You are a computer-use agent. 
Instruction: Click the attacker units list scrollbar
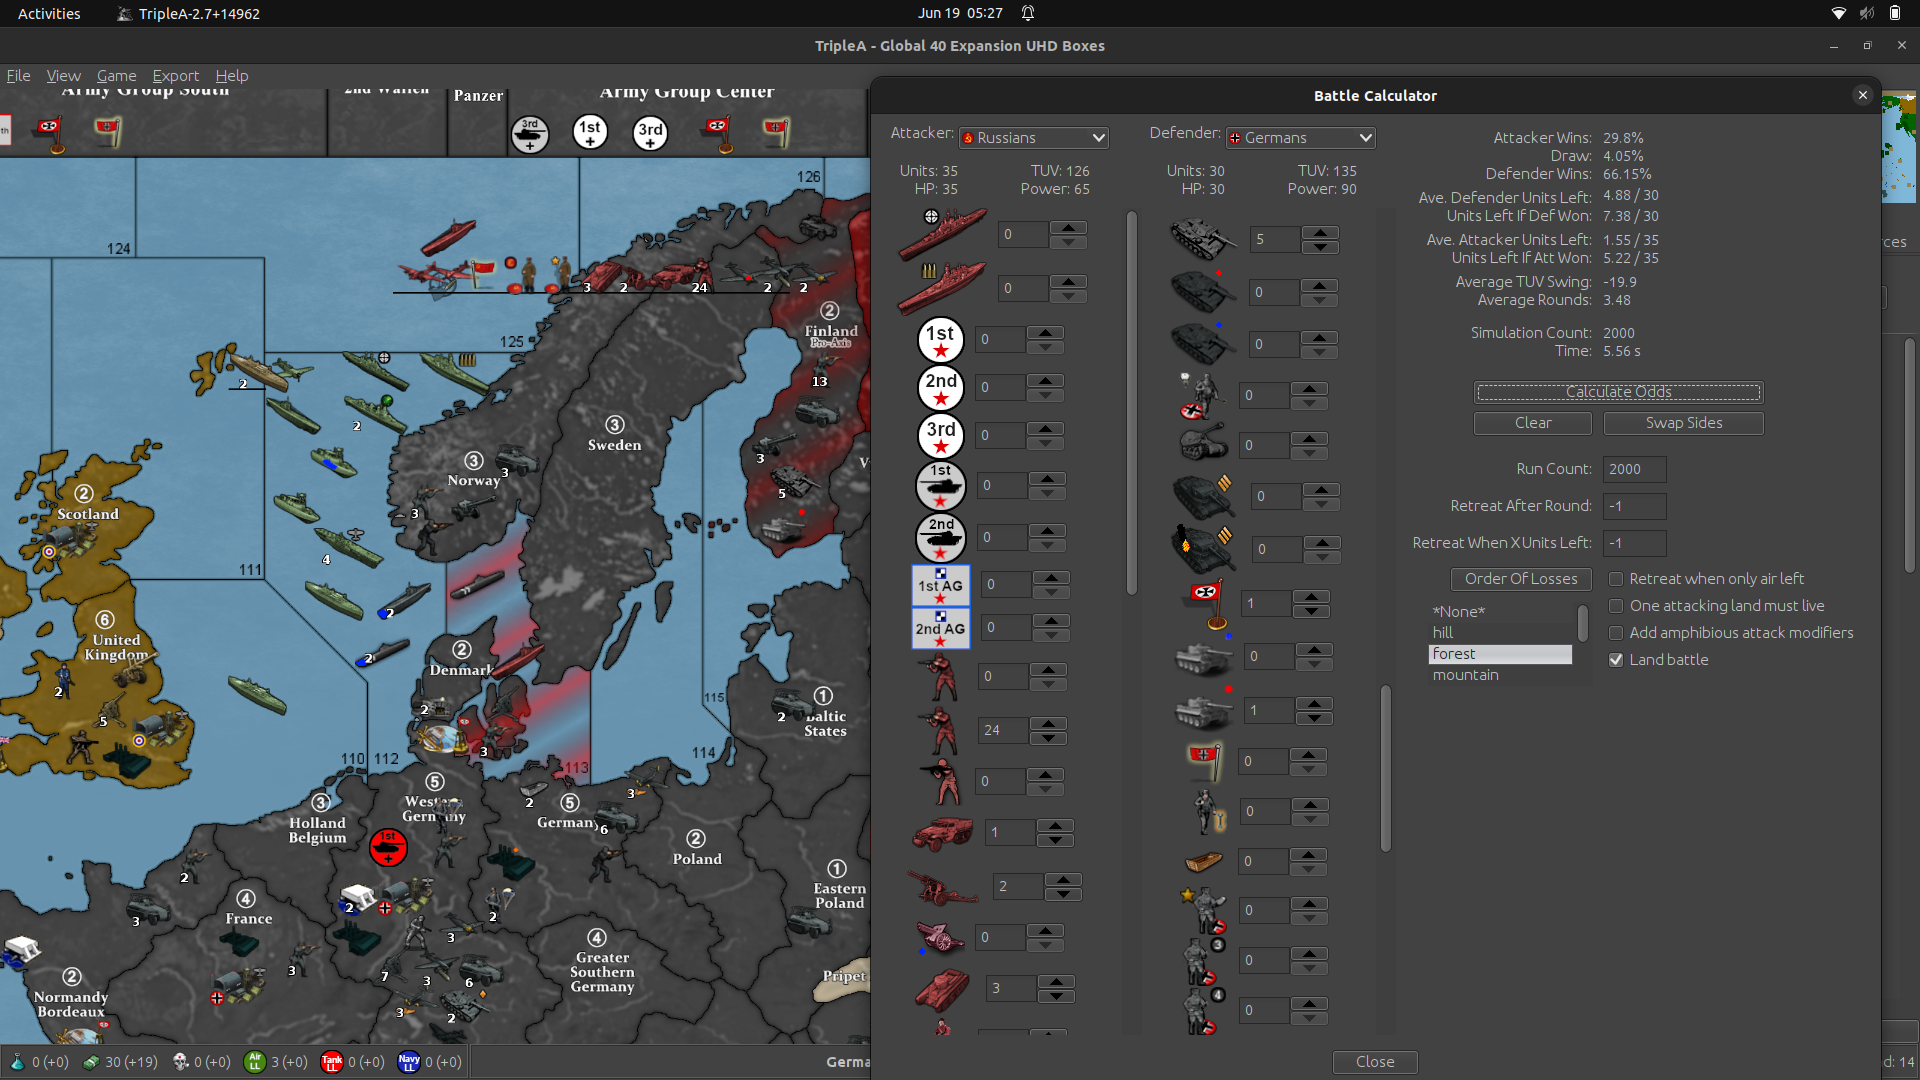pyautogui.click(x=1131, y=400)
